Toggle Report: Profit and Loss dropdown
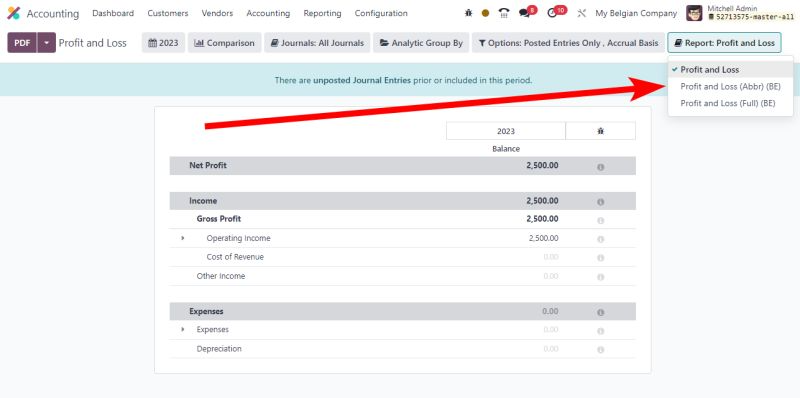 tap(724, 43)
